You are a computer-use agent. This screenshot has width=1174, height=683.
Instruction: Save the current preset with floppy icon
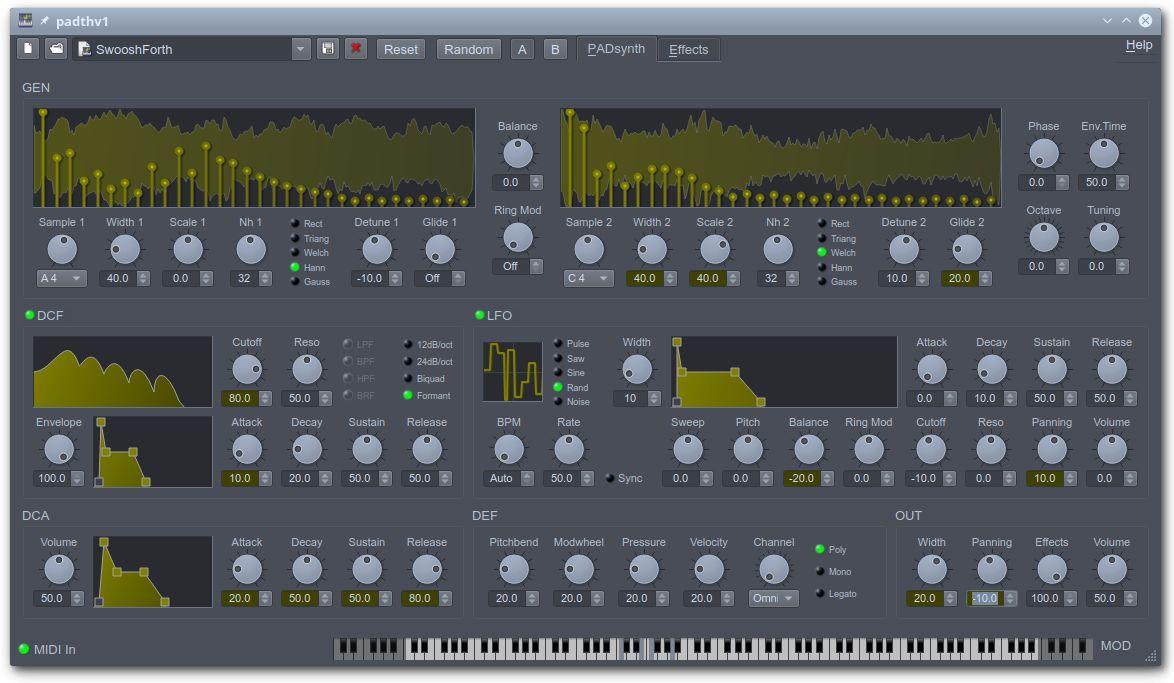click(x=327, y=49)
